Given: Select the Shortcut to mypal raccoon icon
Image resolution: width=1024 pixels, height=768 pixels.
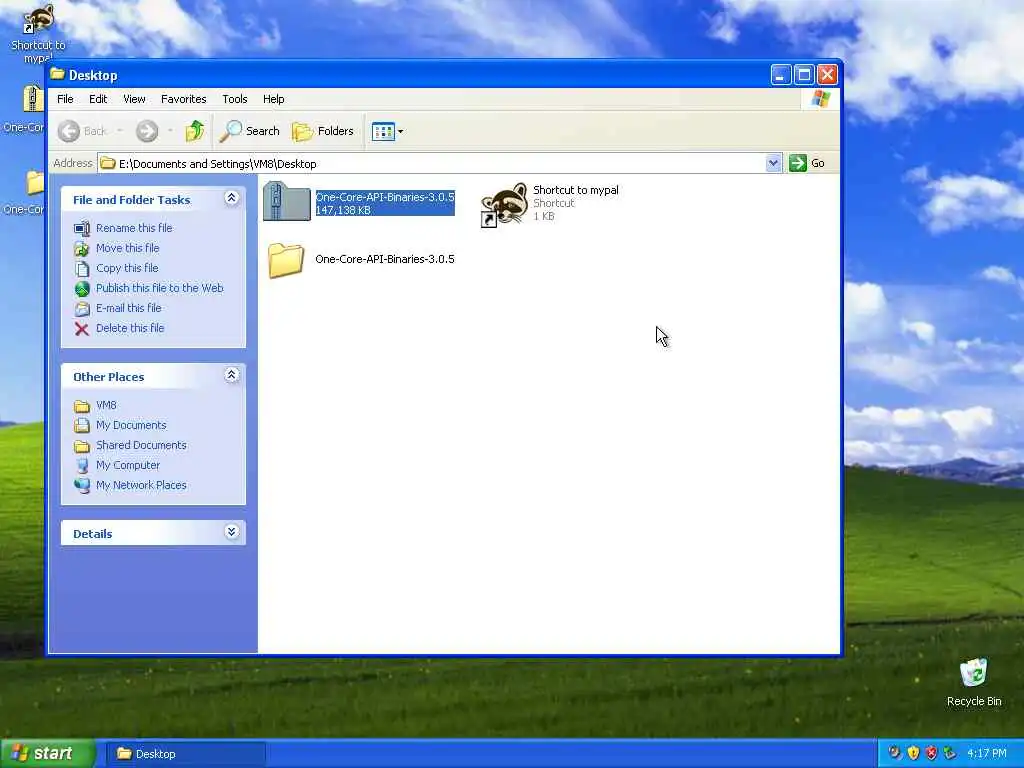Looking at the screenshot, I should pyautogui.click(x=504, y=204).
